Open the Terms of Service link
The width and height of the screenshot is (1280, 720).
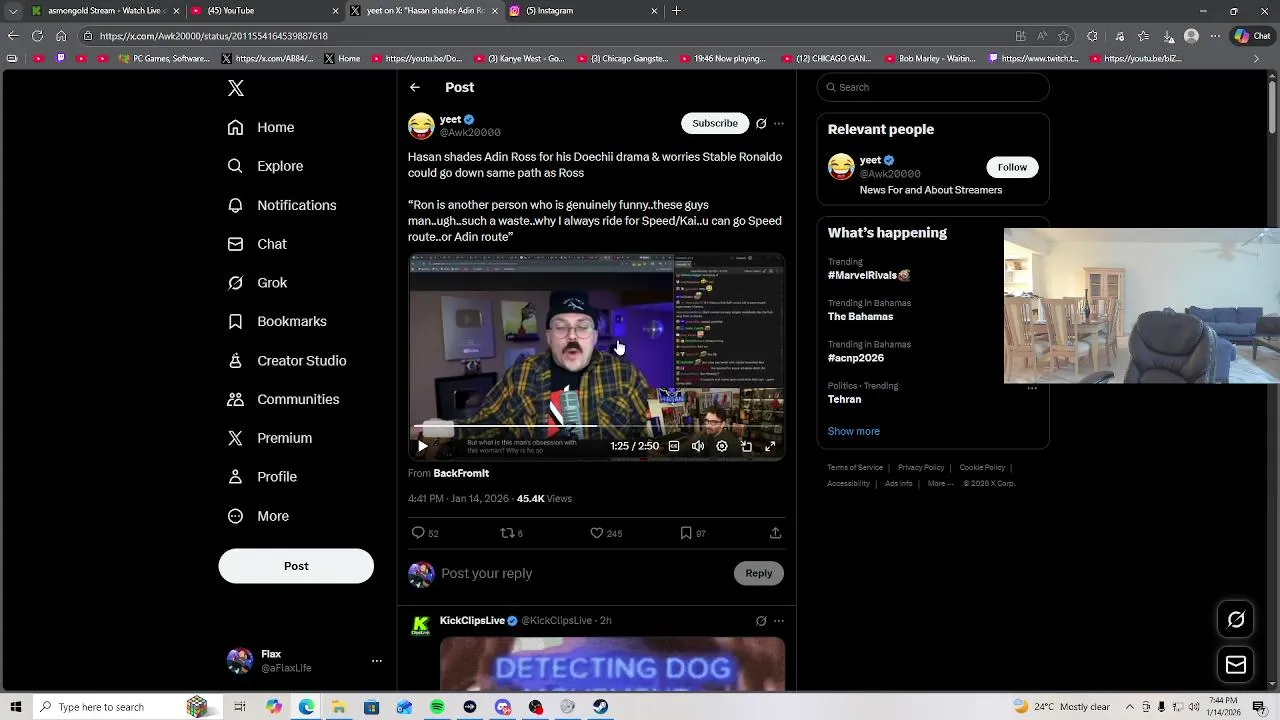855,467
